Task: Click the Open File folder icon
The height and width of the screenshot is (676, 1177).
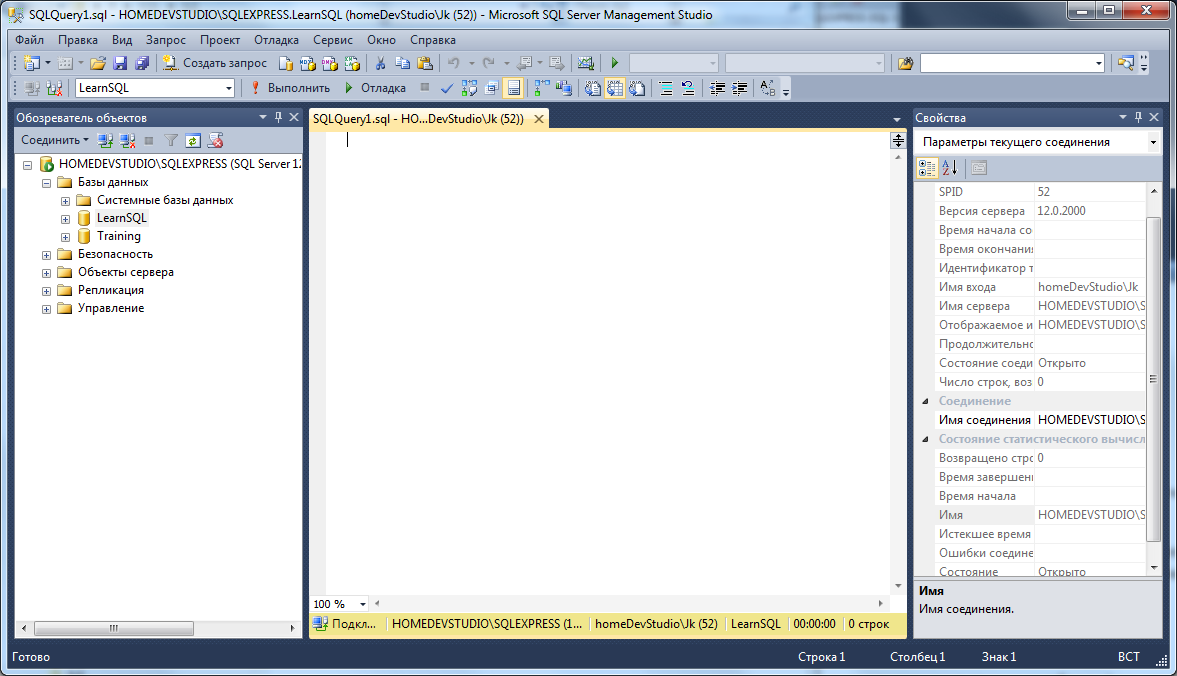Action: (98, 64)
